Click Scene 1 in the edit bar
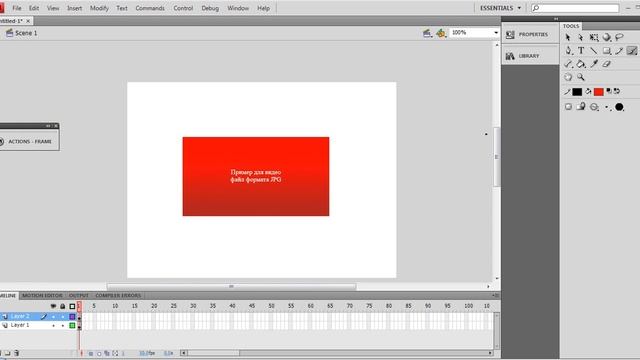640x360 pixels. [x=22, y=33]
